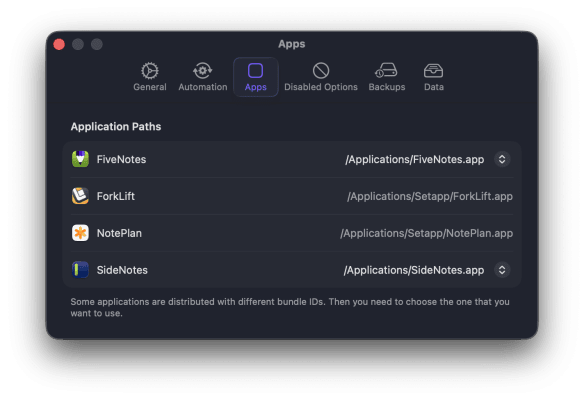Open the General preferences tab
This screenshot has height=400, width=584.
tap(150, 77)
